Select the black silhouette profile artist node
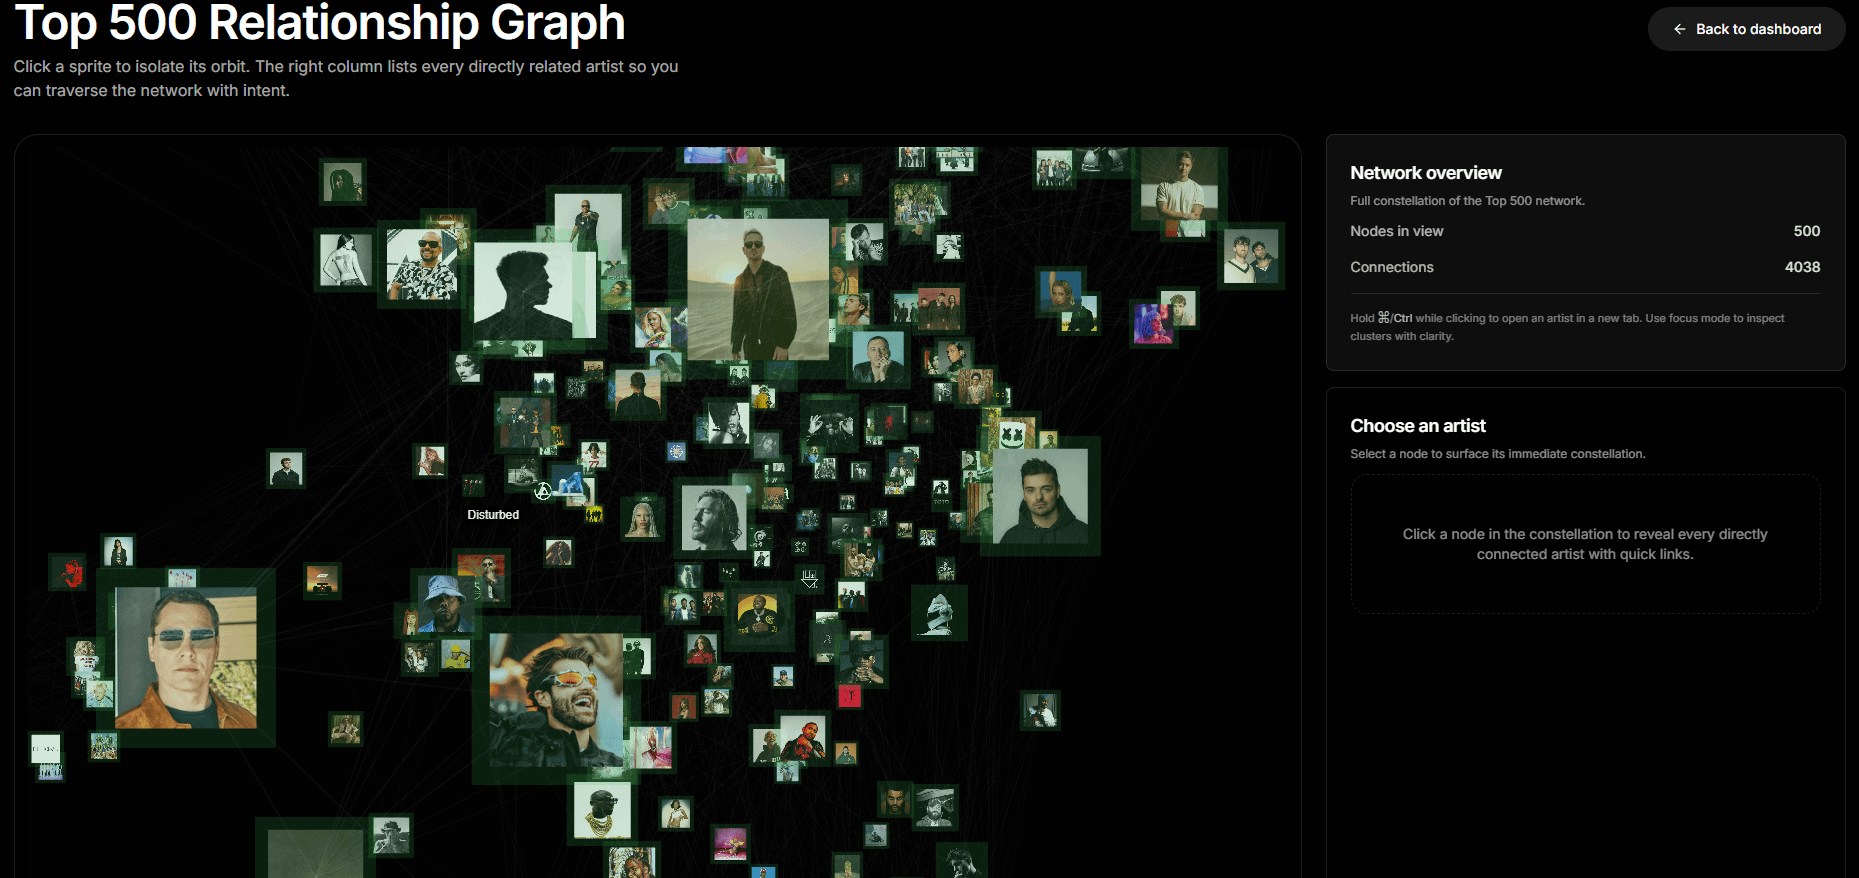This screenshot has height=878, width=1859. pos(522,291)
